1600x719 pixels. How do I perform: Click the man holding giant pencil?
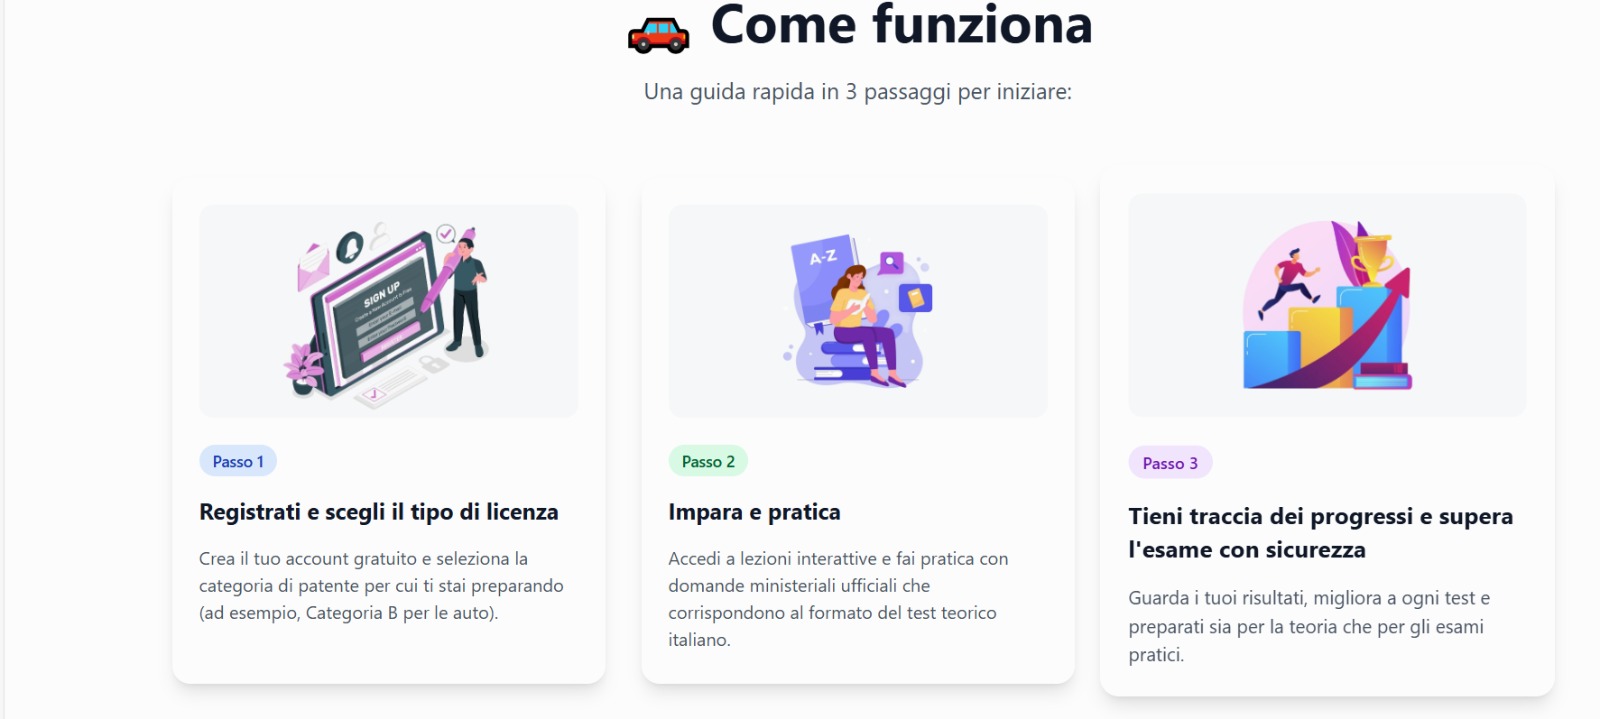[465, 295]
